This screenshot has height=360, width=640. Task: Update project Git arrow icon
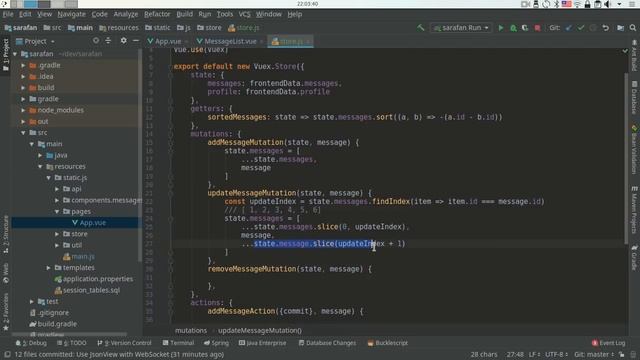point(569,28)
